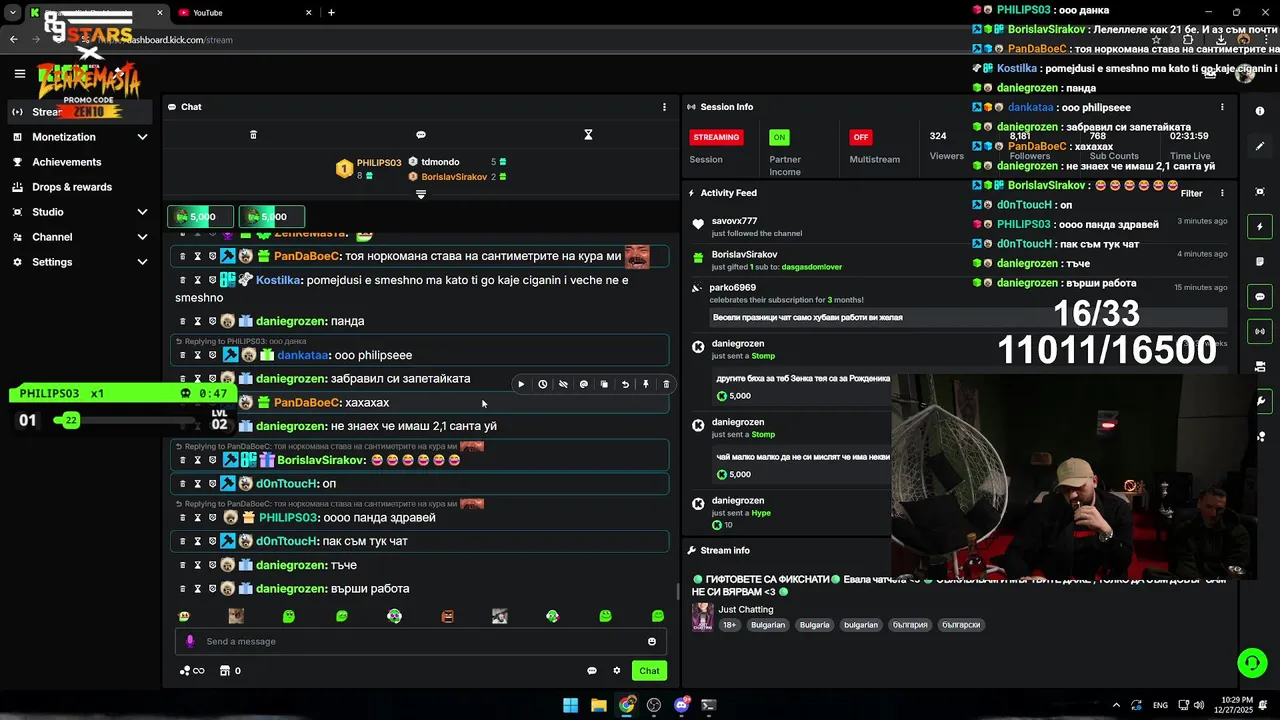Click the copy icon in message hover toolbar
1280x720 pixels.
coord(604,384)
